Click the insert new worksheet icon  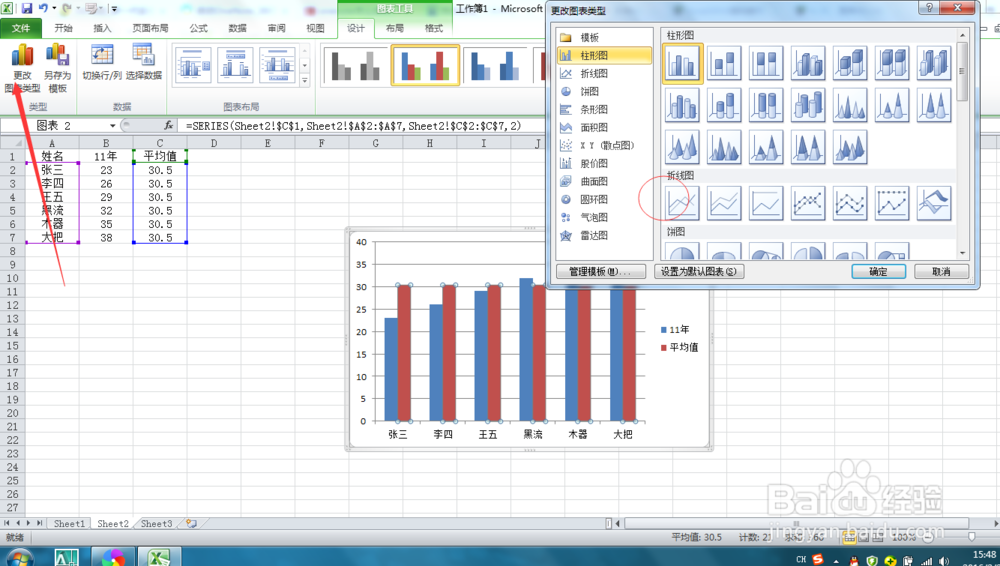tap(191, 523)
